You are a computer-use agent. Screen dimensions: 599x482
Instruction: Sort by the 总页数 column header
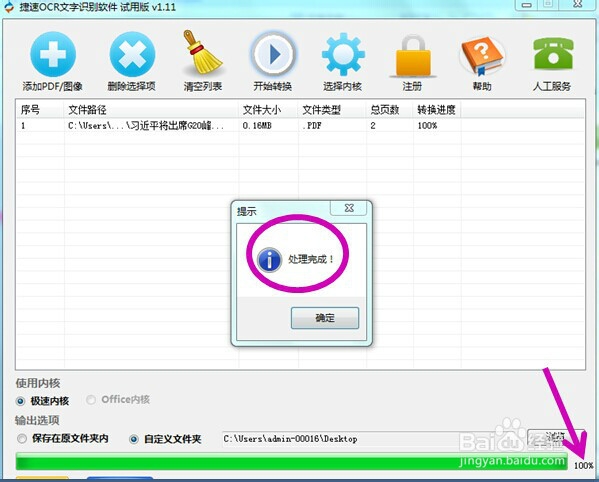(389, 110)
